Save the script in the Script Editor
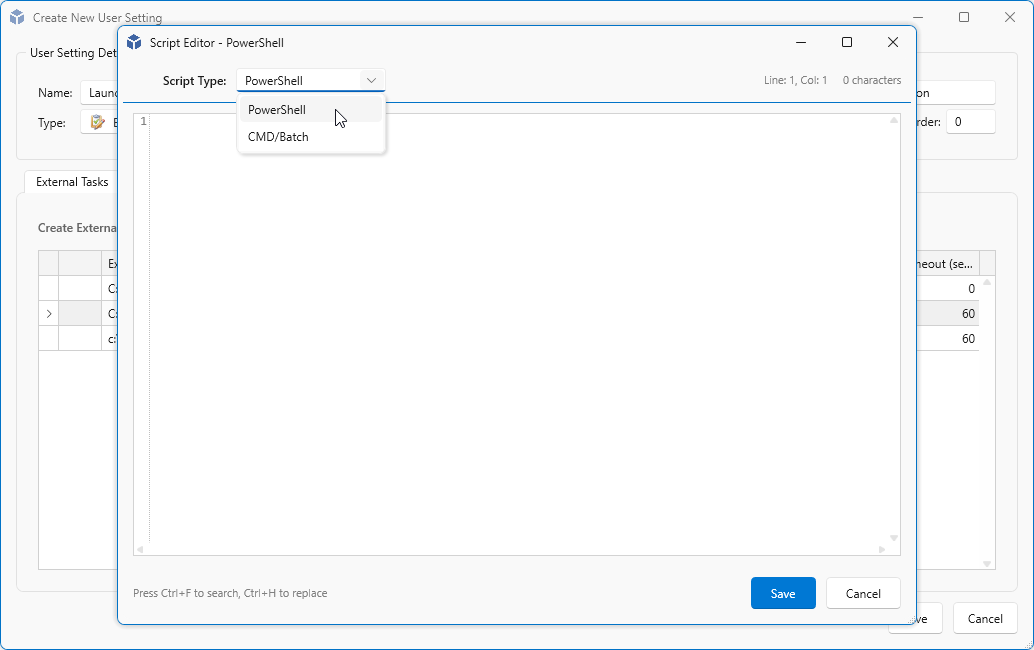 783,593
